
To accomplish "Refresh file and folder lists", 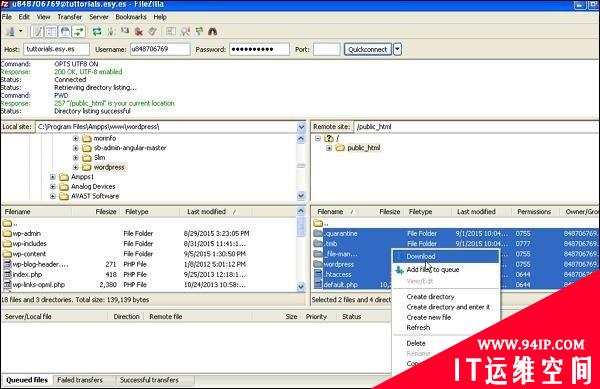I will pyautogui.click(x=97, y=31).
